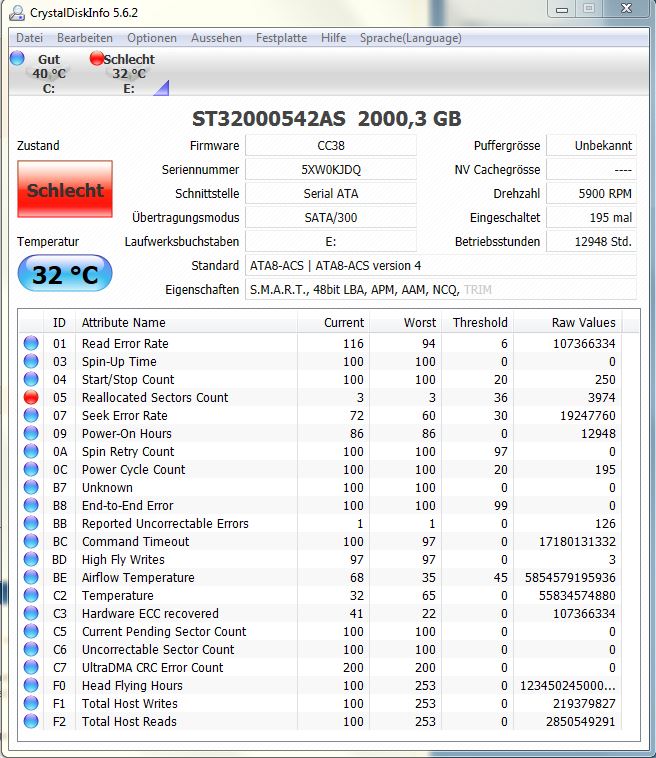Click the blue status icon of Airflow Temperature
Screen dimensions: 656x758
(x=31, y=577)
